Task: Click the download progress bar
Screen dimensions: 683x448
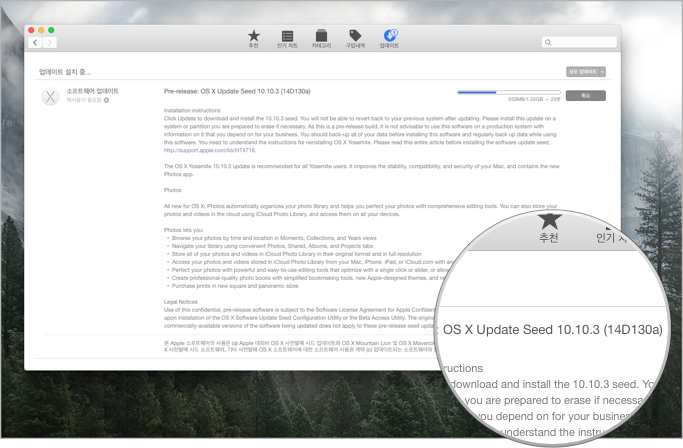Action: pos(509,92)
